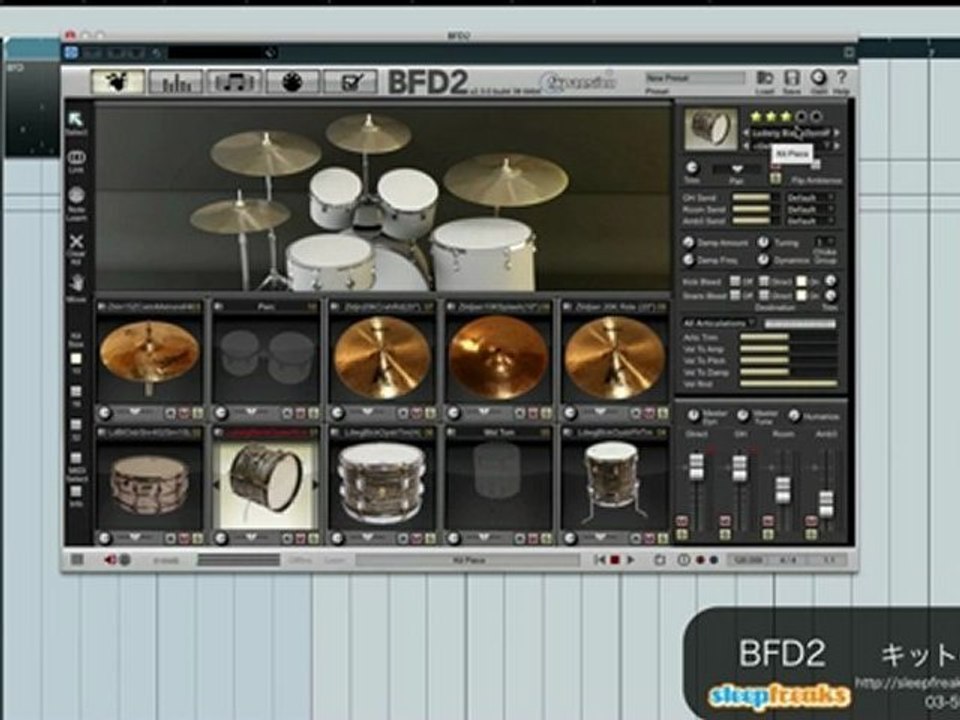Adjust the Room Send slider
The height and width of the screenshot is (720, 960).
pyautogui.click(x=756, y=209)
